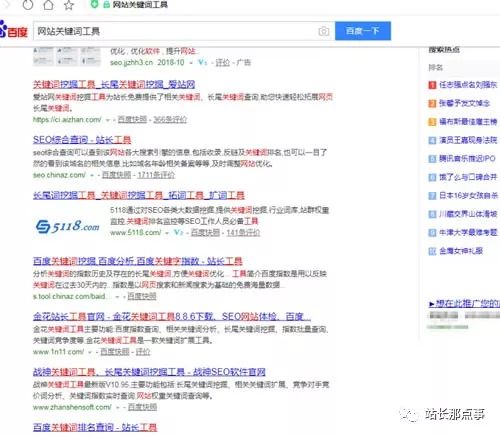Click the https://ci.aizhan.com/ green URL
Screen dimensions: 500x436
pyautogui.click(x=67, y=119)
